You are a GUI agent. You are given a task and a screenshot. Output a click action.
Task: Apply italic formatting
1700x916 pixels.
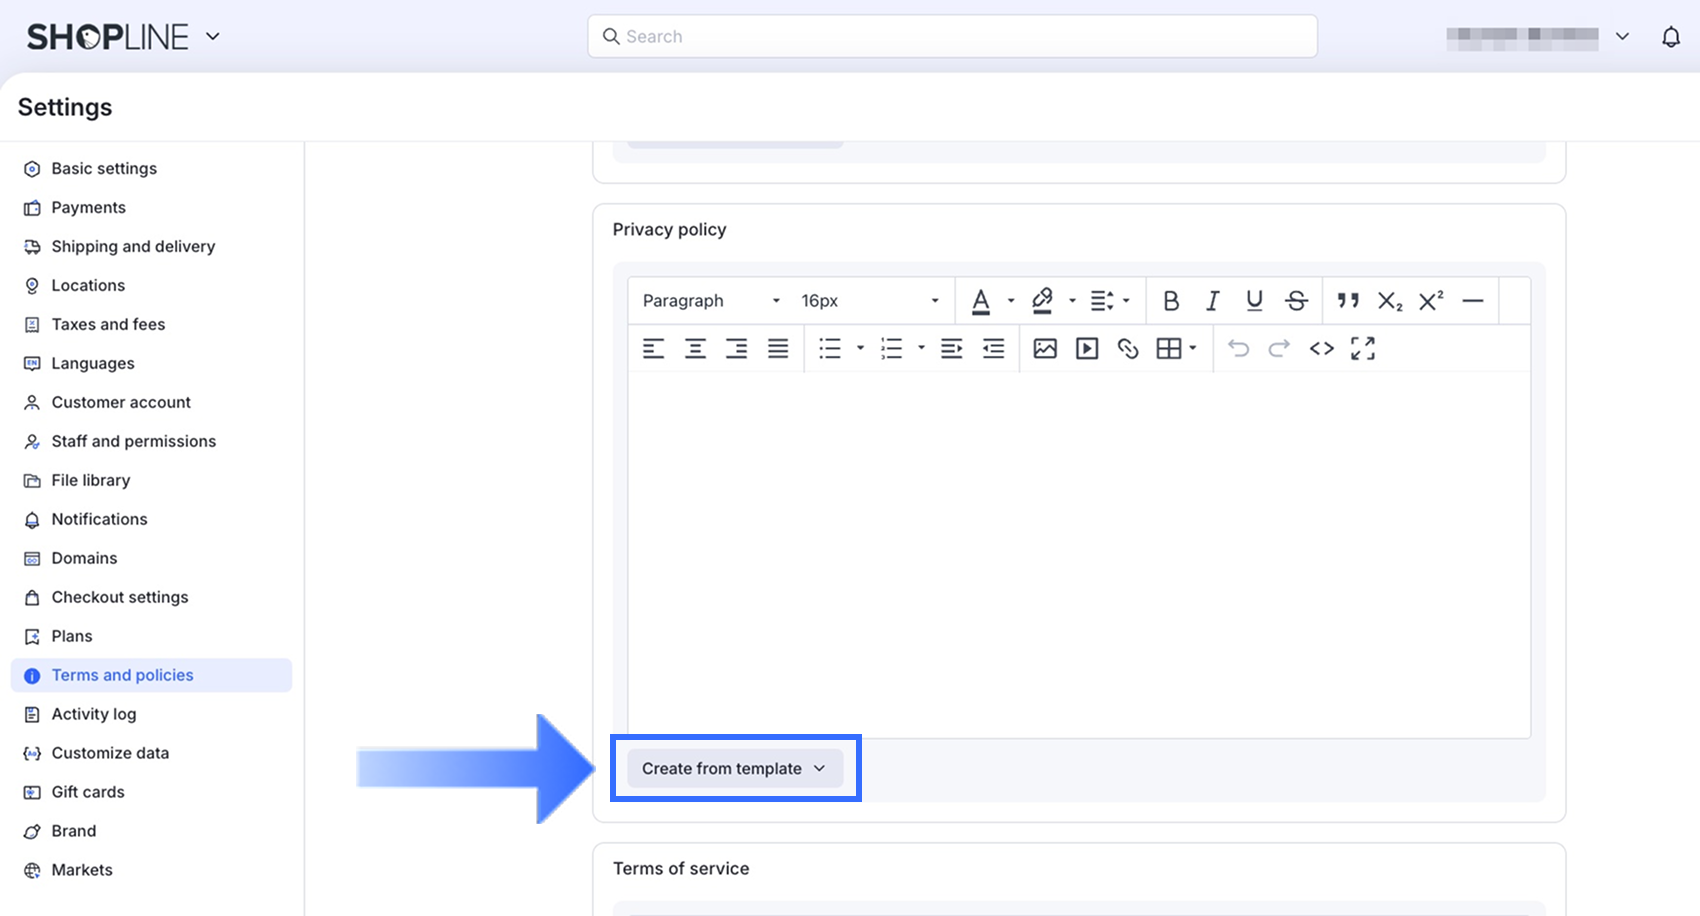(1212, 301)
